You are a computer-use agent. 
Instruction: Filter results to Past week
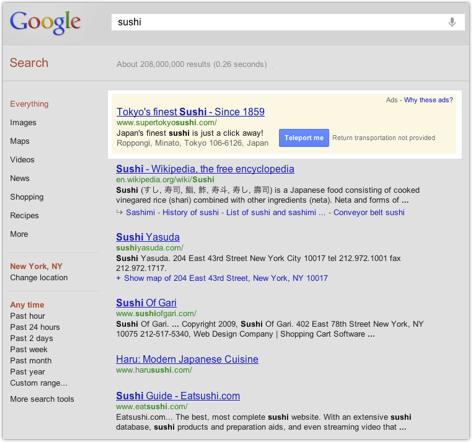29,349
